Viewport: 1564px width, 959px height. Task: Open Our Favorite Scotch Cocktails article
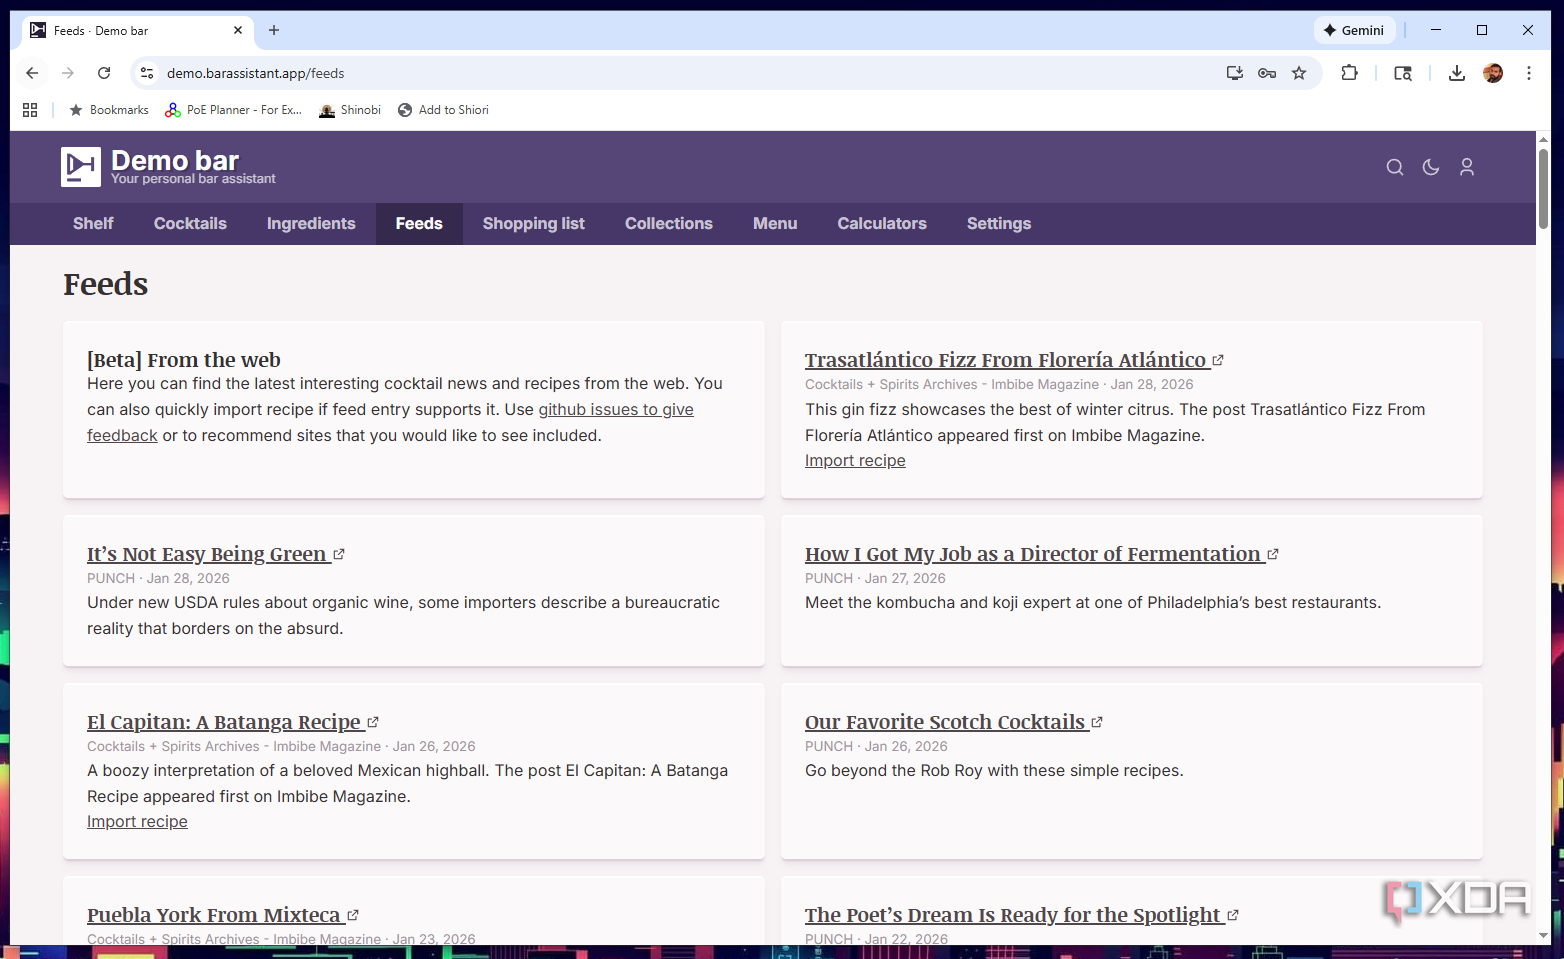click(953, 722)
